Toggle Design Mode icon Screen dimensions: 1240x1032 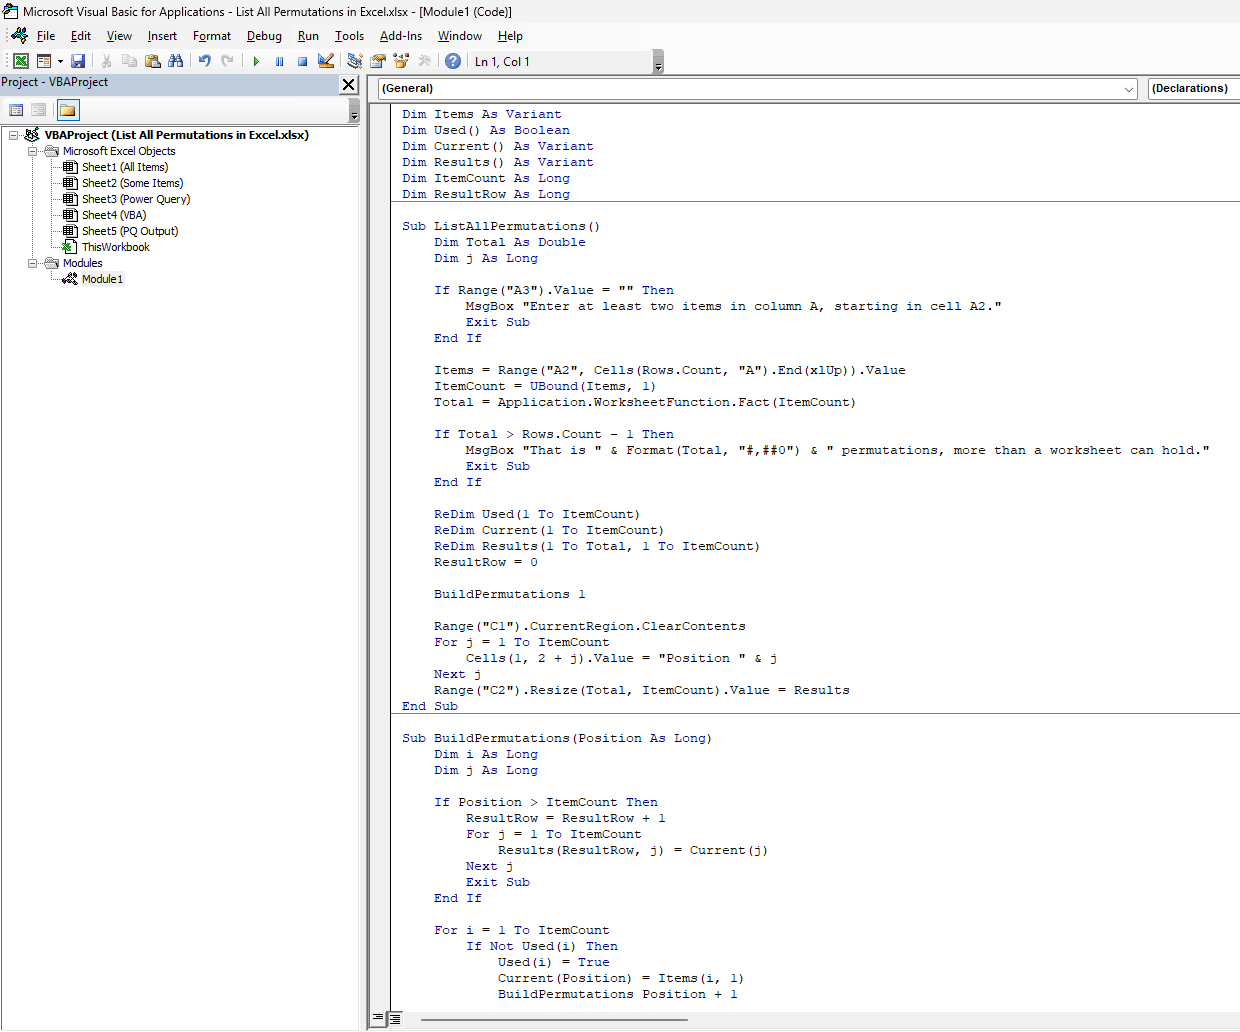click(326, 61)
